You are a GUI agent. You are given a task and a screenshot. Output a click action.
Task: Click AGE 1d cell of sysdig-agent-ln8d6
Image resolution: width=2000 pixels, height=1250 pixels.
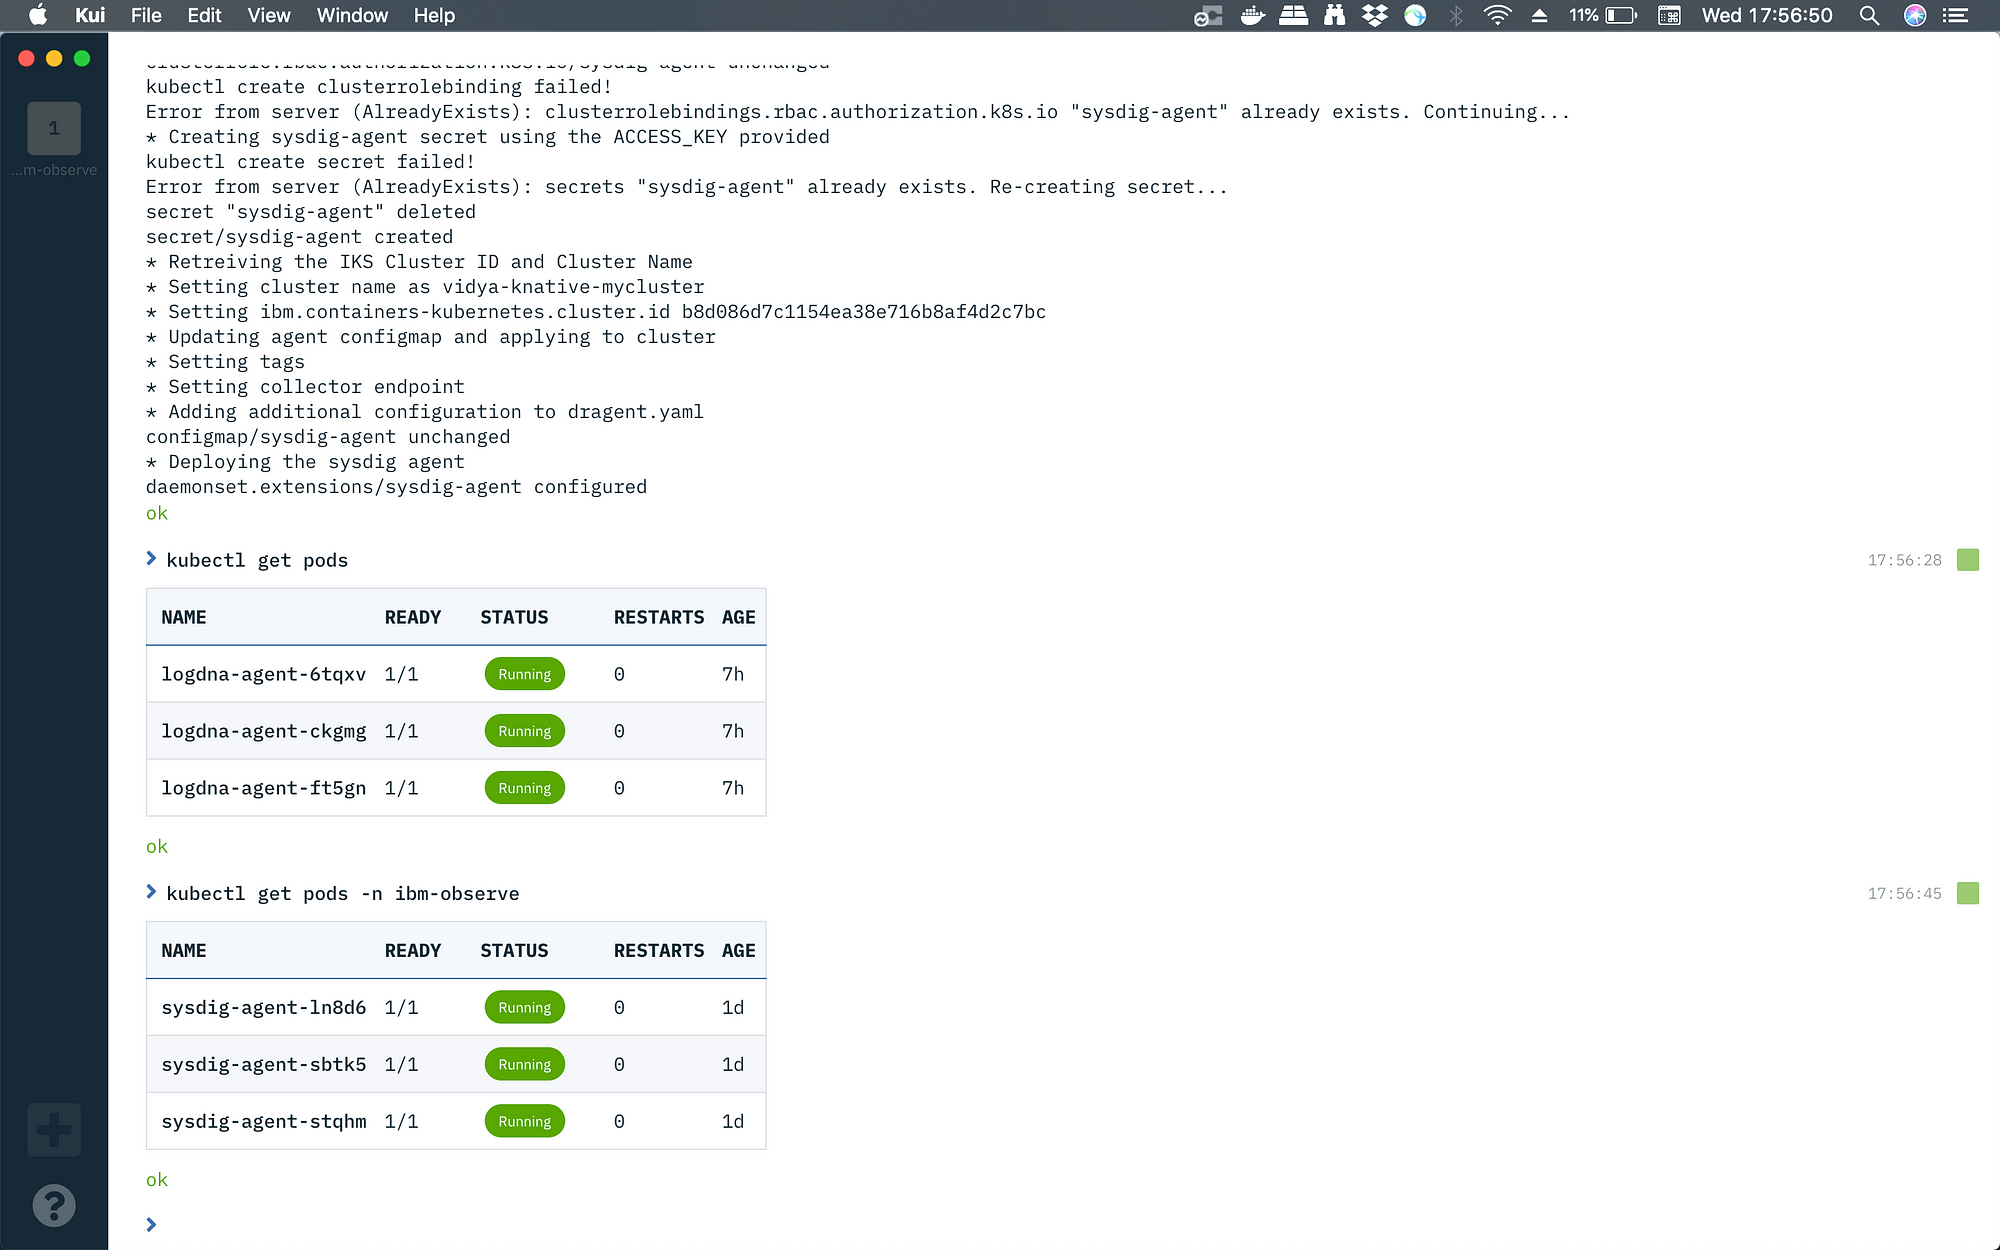[x=733, y=1007]
